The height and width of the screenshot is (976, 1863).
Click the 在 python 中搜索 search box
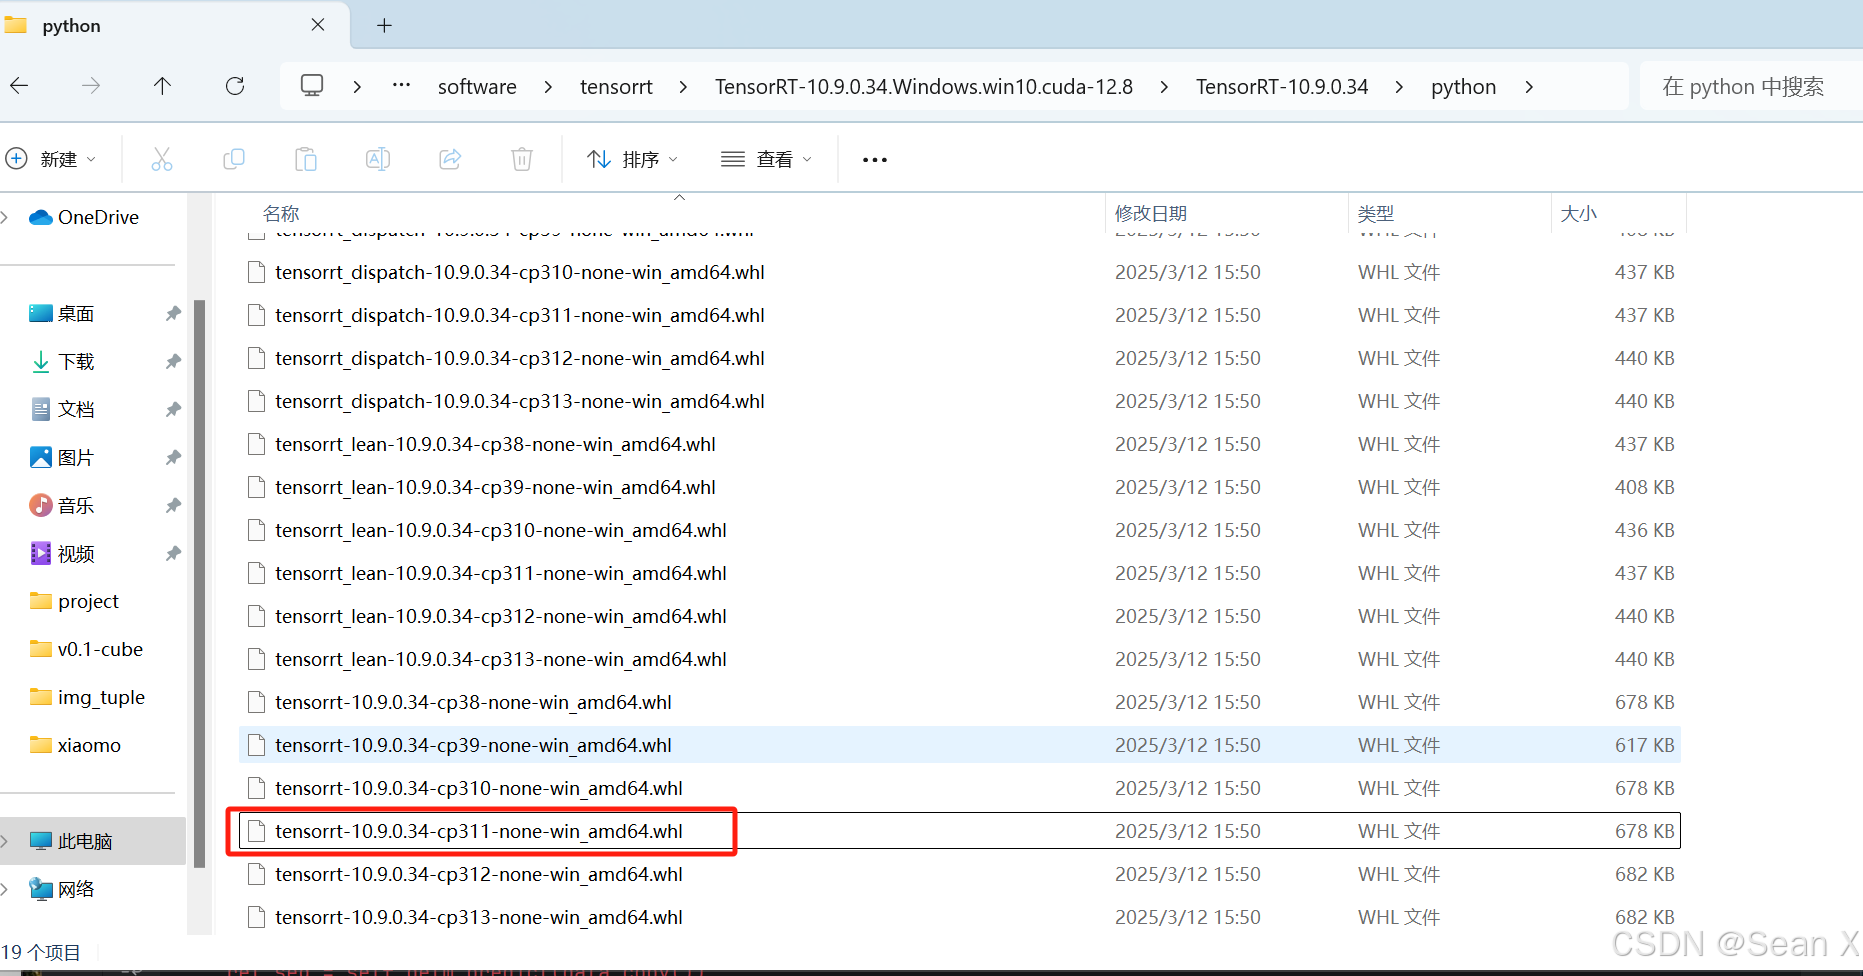click(1751, 87)
